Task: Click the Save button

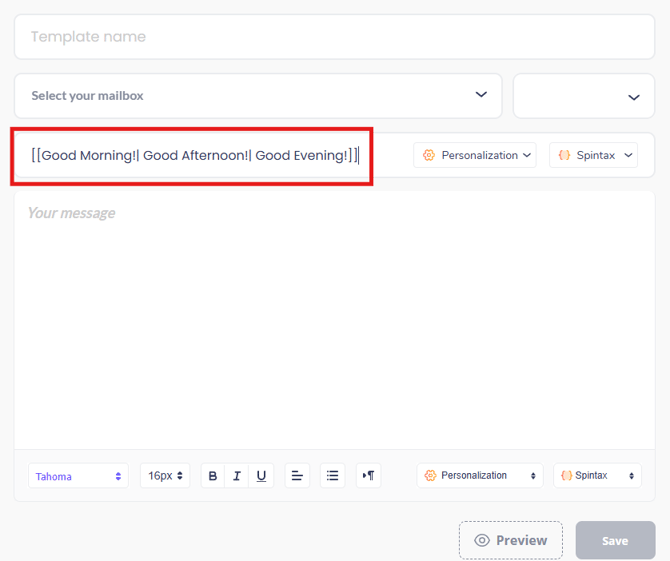Action: [x=615, y=540]
